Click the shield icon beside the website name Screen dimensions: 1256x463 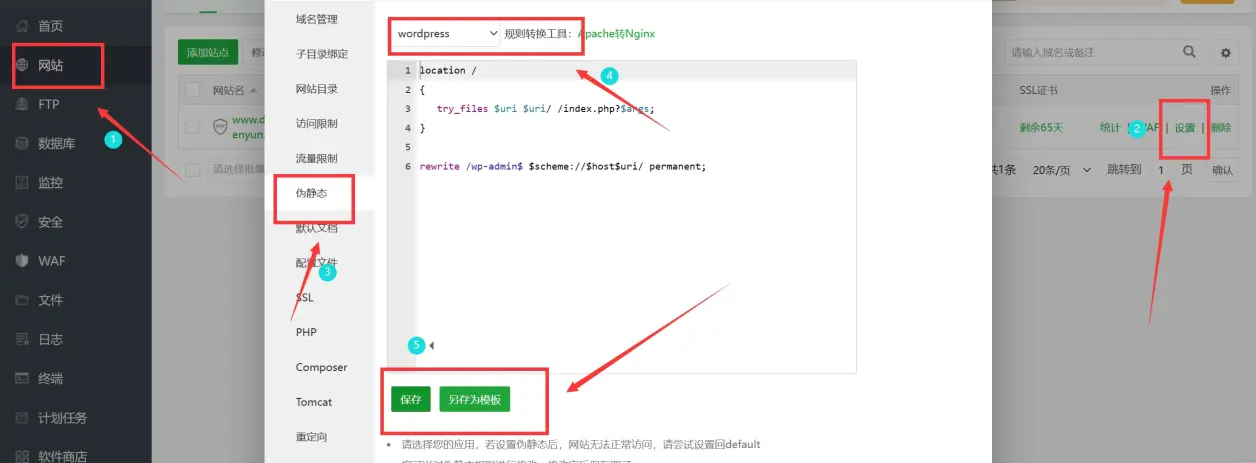[220, 127]
